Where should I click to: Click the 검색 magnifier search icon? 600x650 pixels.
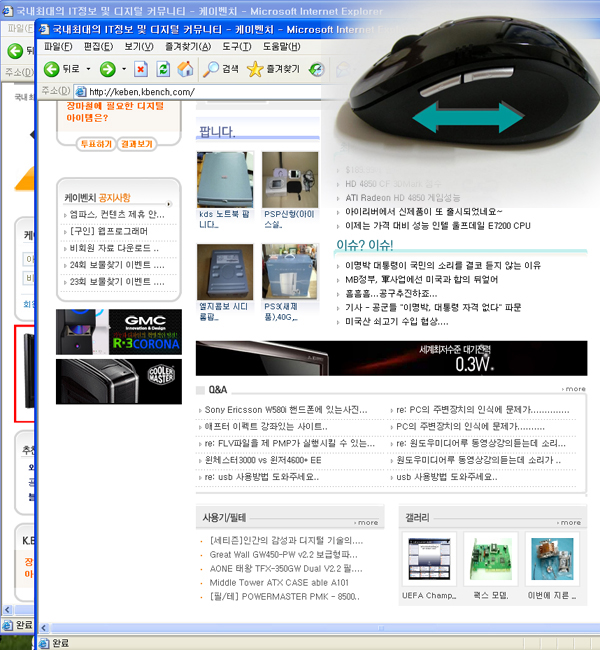pos(211,69)
